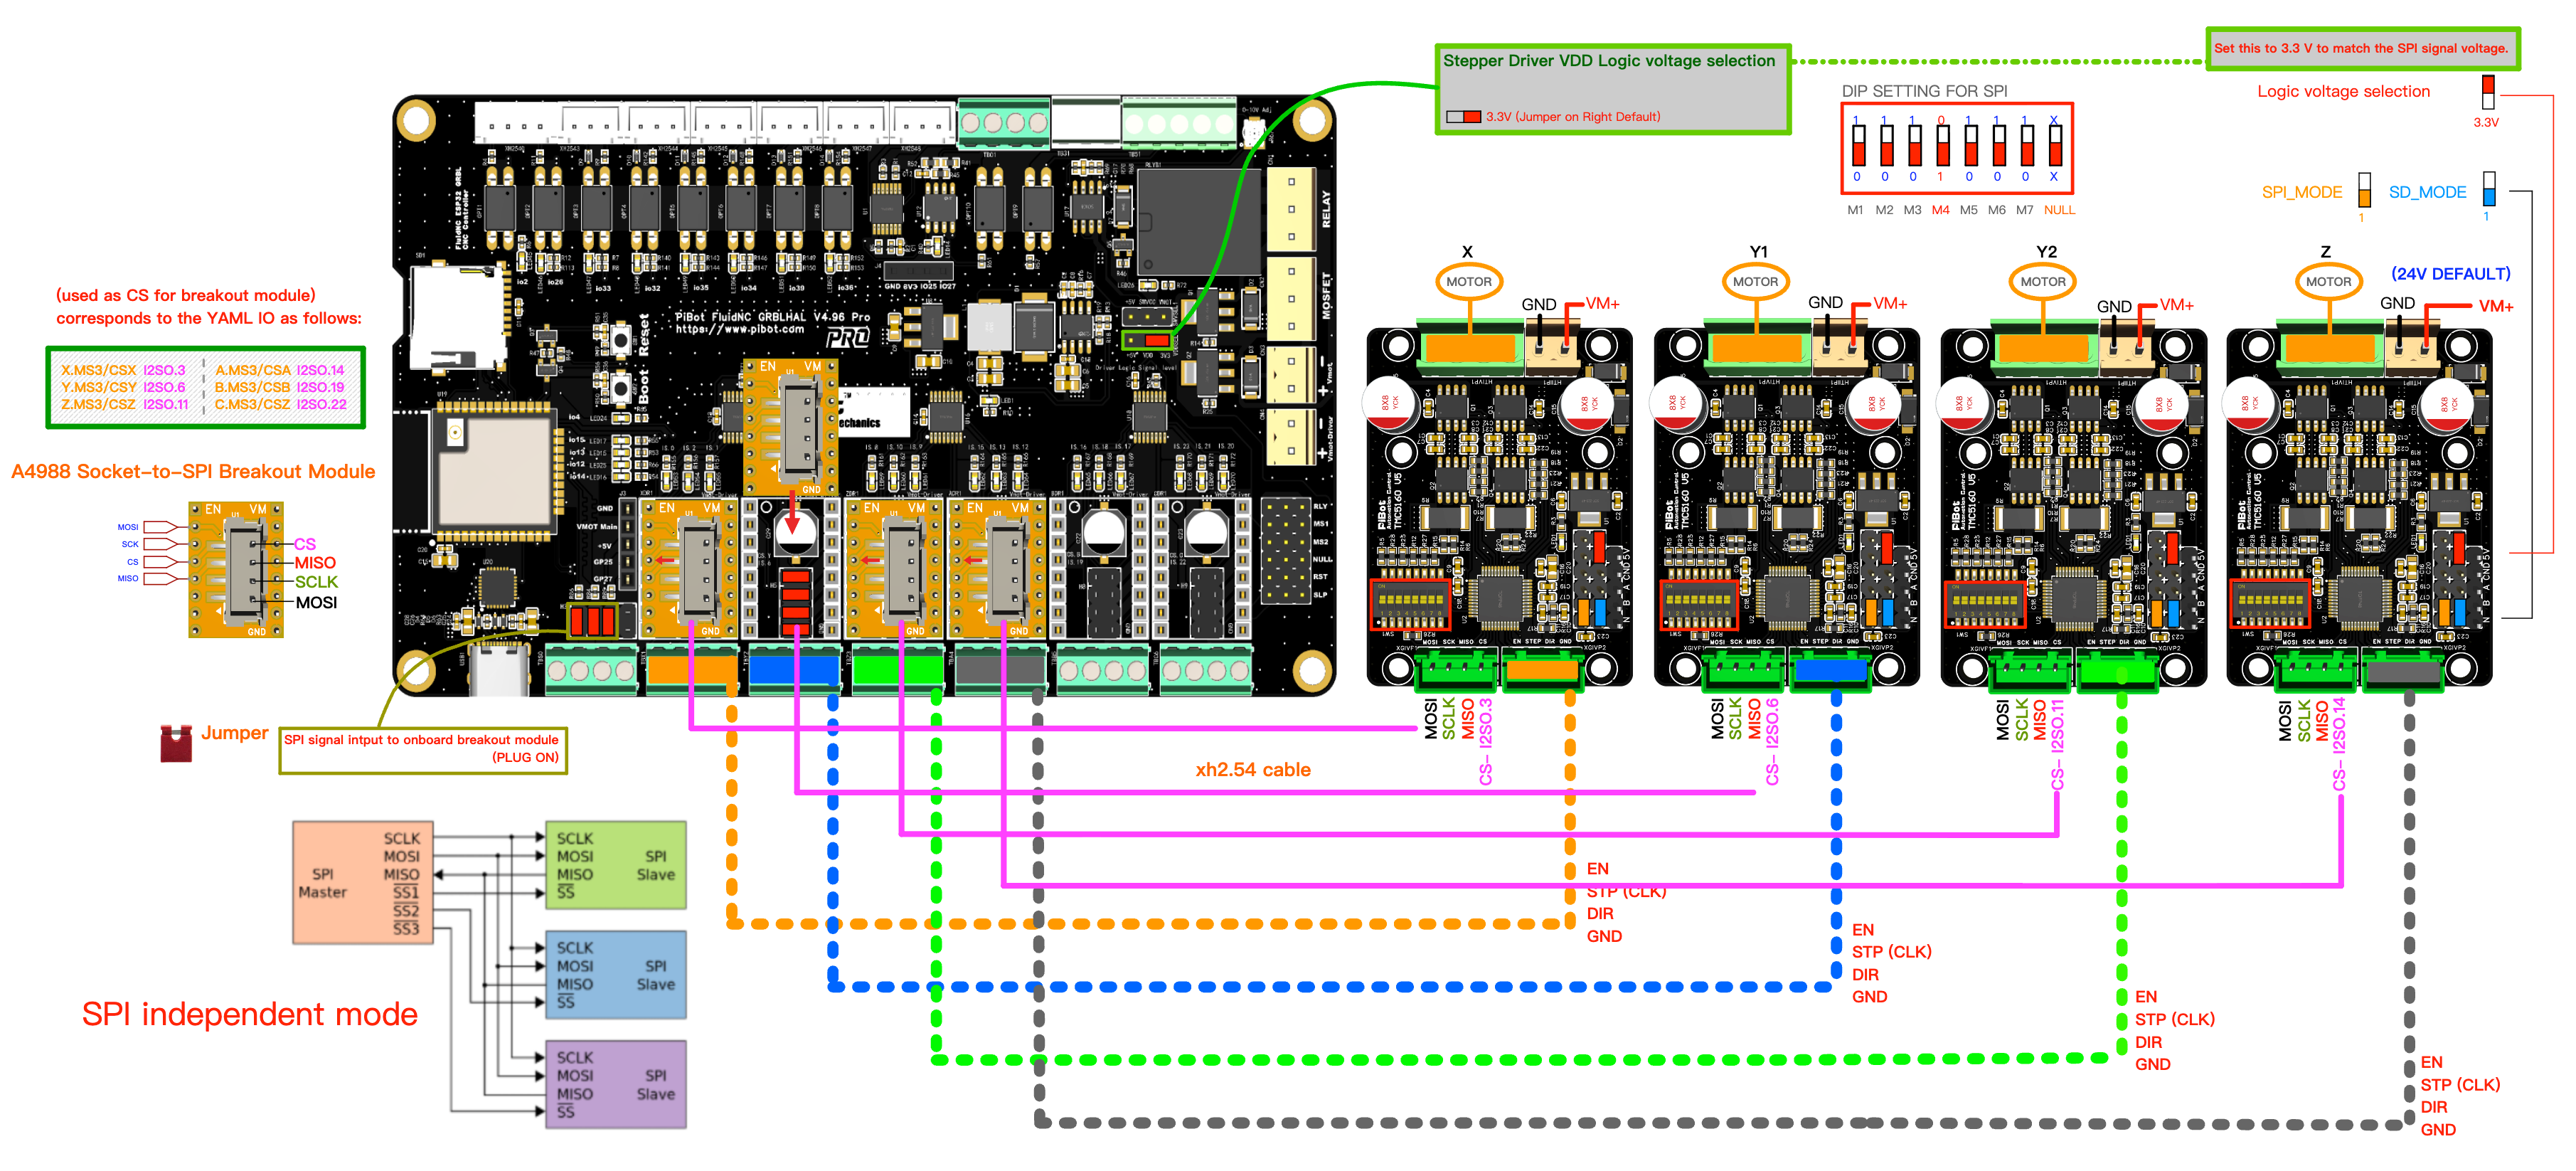Click 'DIP SETTING FOR SPI' label
This screenshot has width=2576, height=1171.
(1924, 91)
